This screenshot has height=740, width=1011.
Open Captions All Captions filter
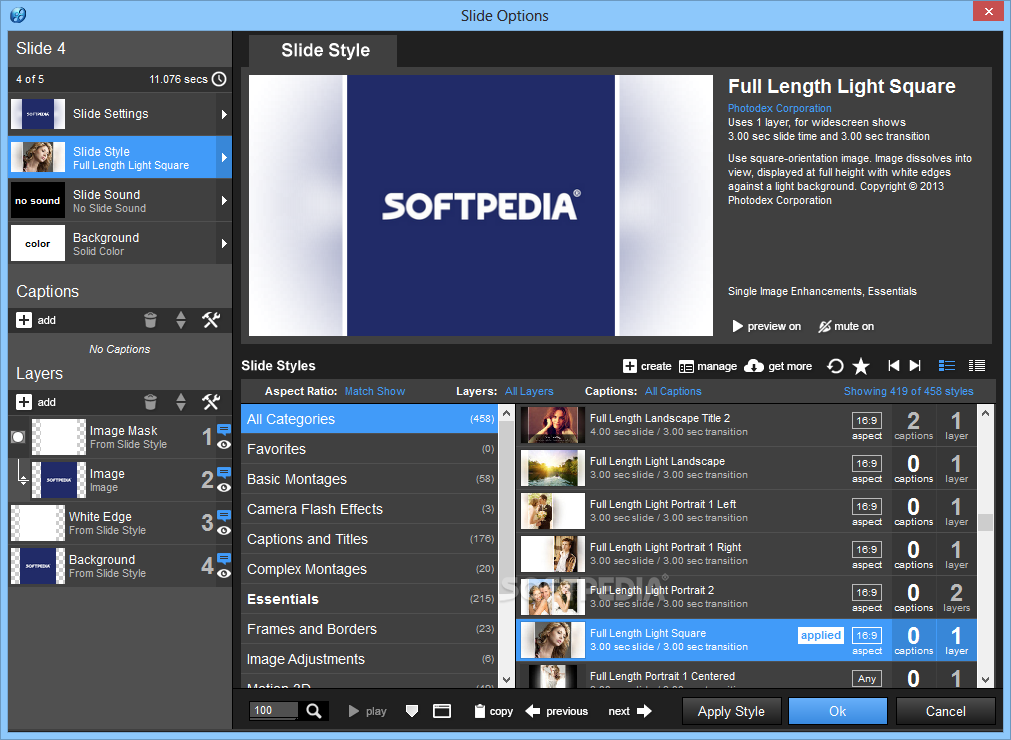tap(672, 391)
